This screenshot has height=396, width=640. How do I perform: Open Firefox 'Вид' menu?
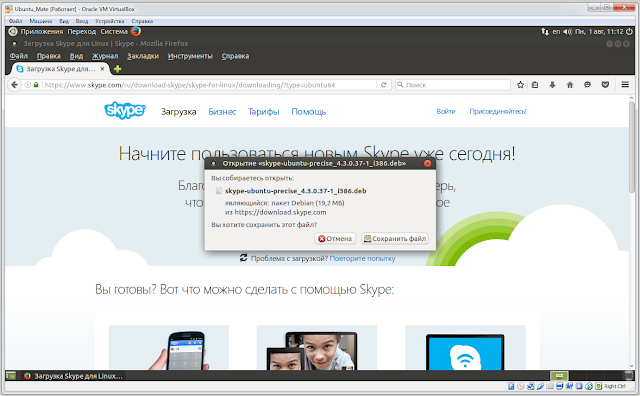(76, 56)
